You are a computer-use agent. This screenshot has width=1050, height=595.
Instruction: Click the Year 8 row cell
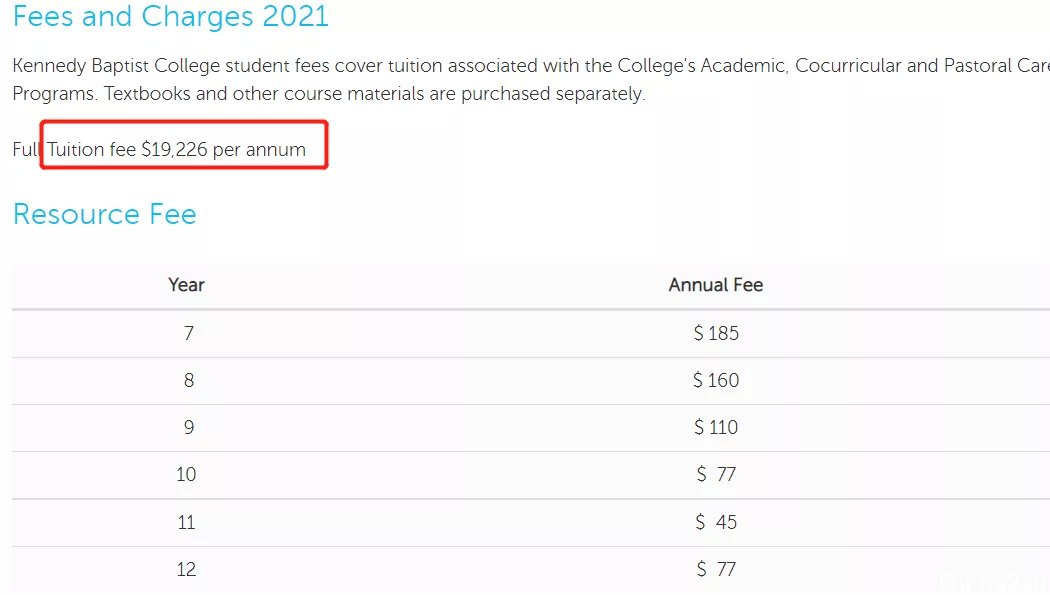tap(189, 380)
